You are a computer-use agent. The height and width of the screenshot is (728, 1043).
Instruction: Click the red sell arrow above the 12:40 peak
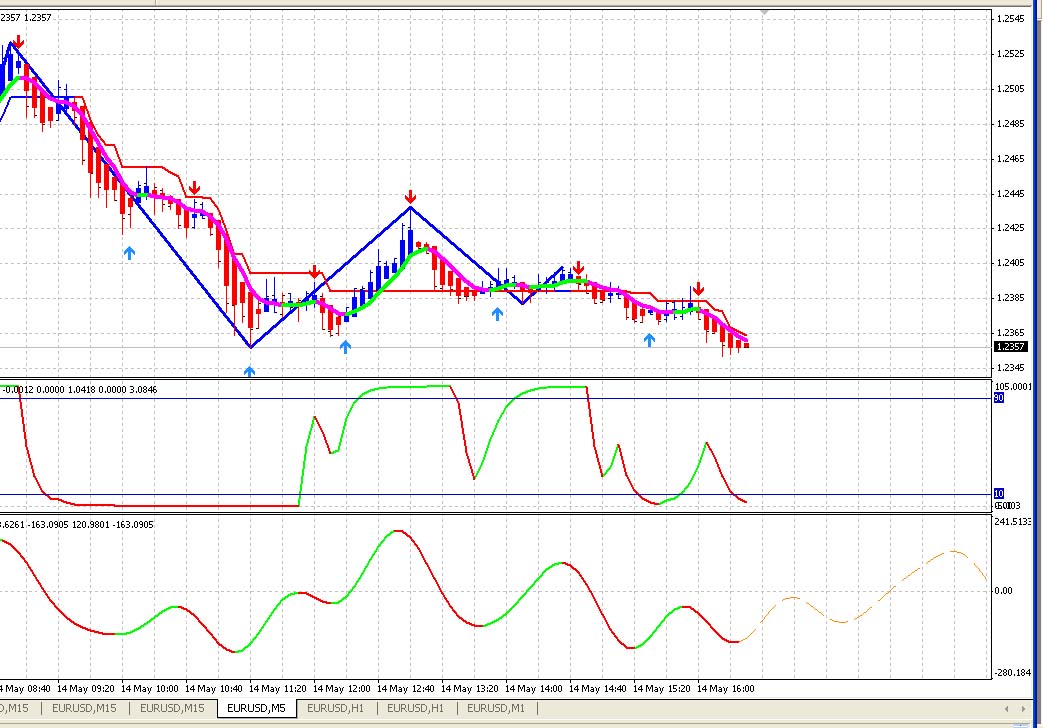click(410, 197)
